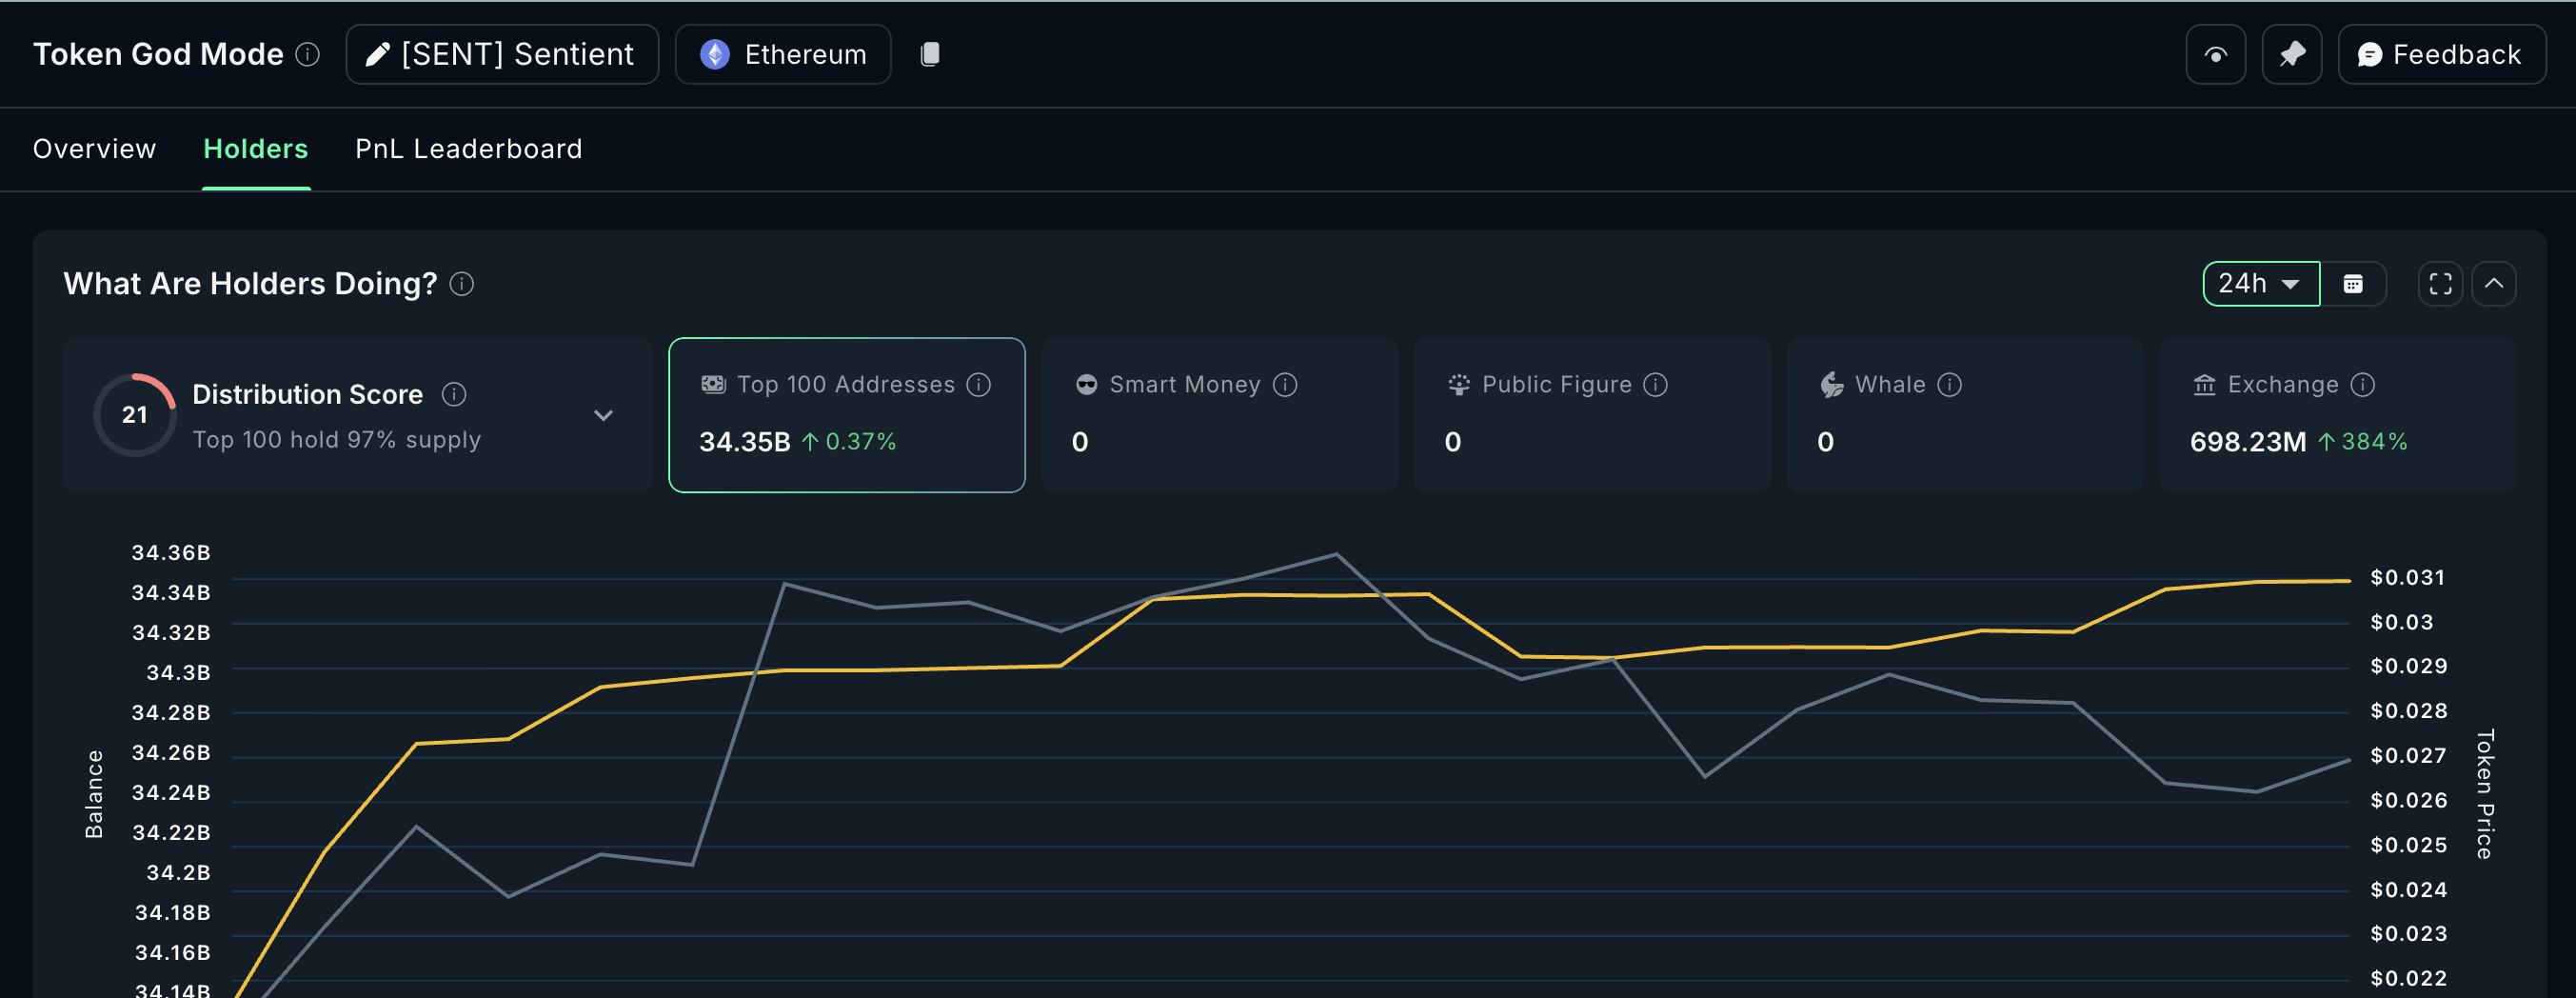Toggle the Public Figure filter card
This screenshot has width=2576, height=998.
(x=1591, y=415)
